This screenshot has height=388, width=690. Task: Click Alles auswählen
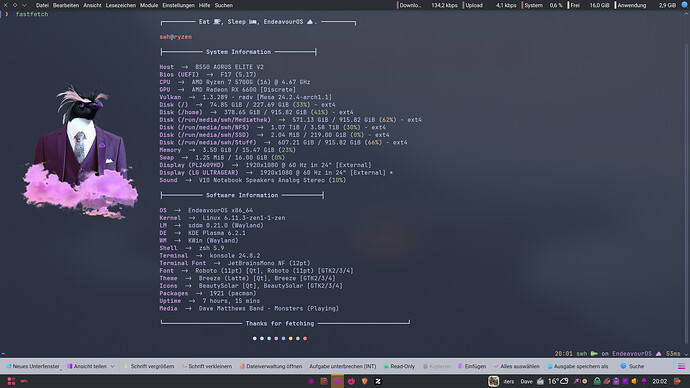pyautogui.click(x=516, y=366)
